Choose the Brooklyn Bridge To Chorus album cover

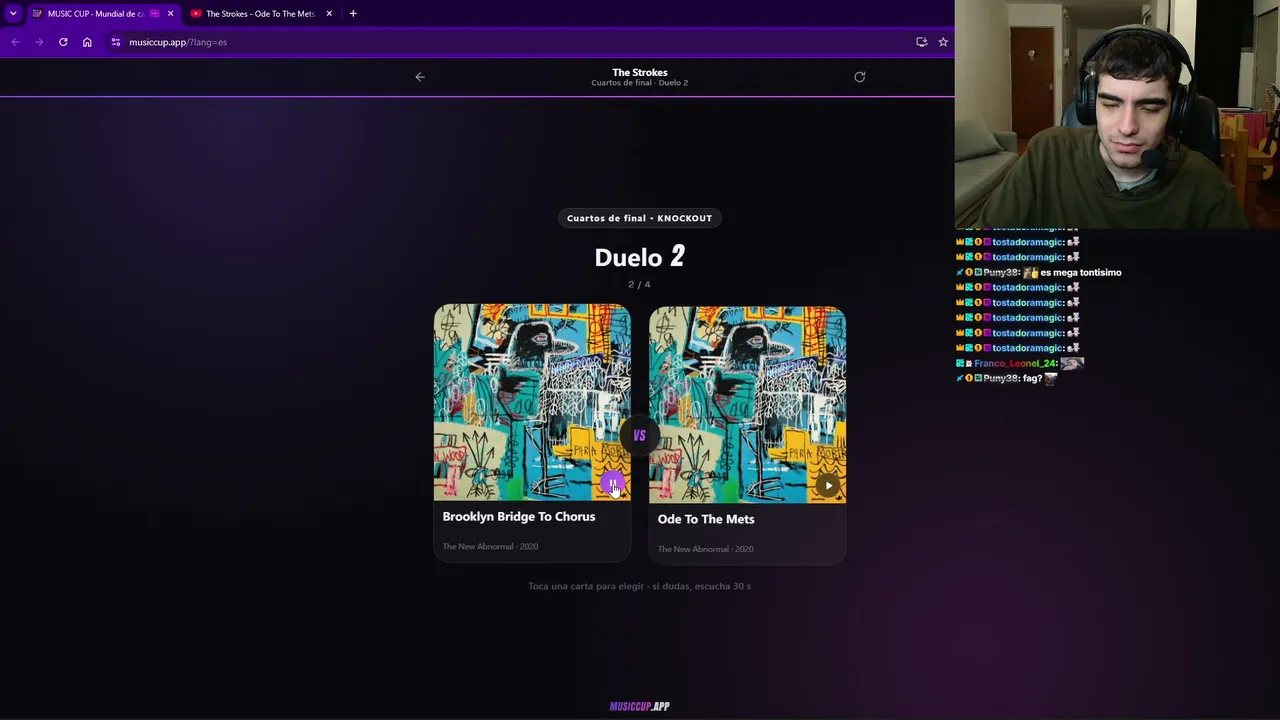(x=532, y=402)
